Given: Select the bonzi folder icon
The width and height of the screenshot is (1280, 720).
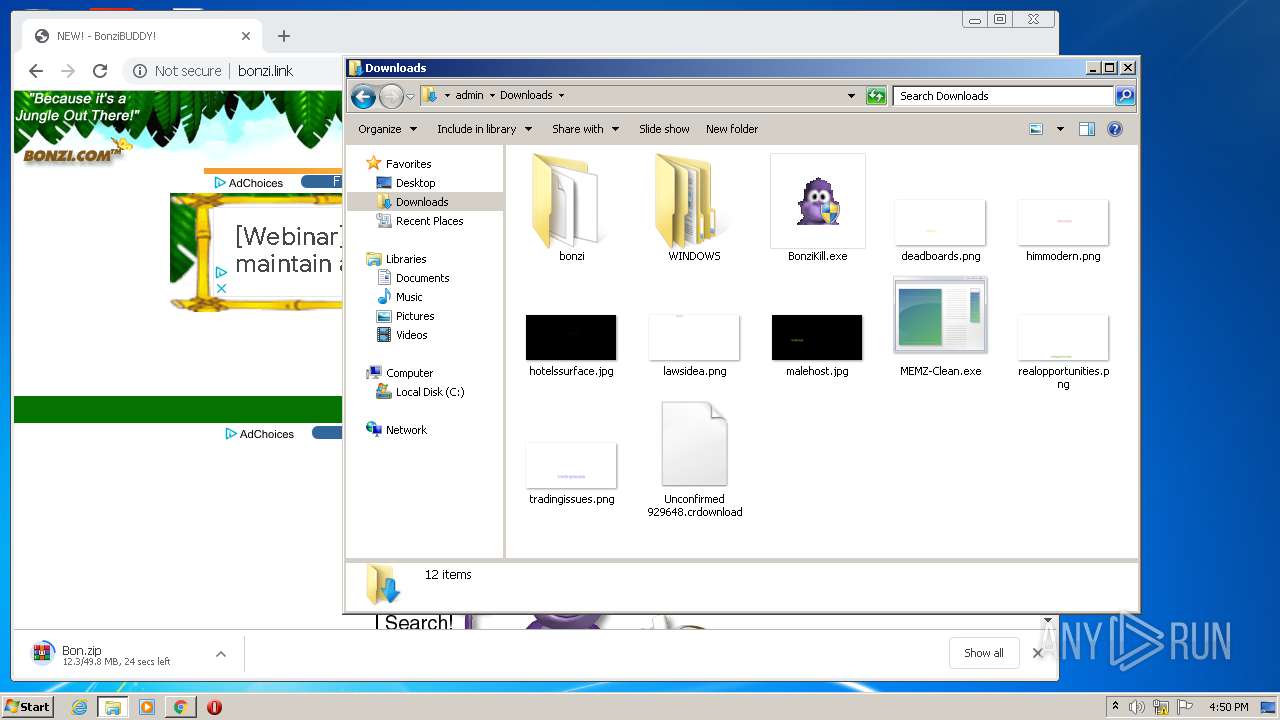Looking at the screenshot, I should click(x=570, y=201).
